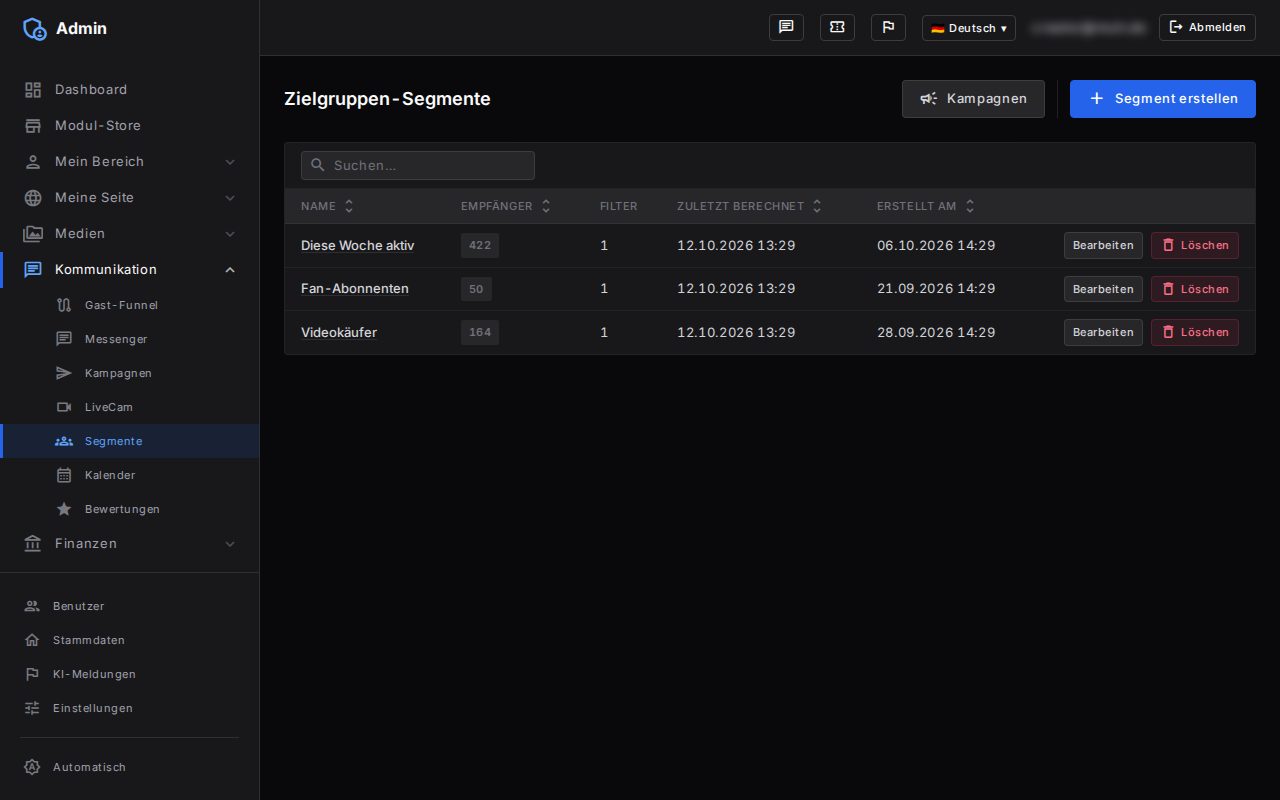This screenshot has width=1280, height=800.
Task: Open the flag reports icon in header
Action: (888, 27)
